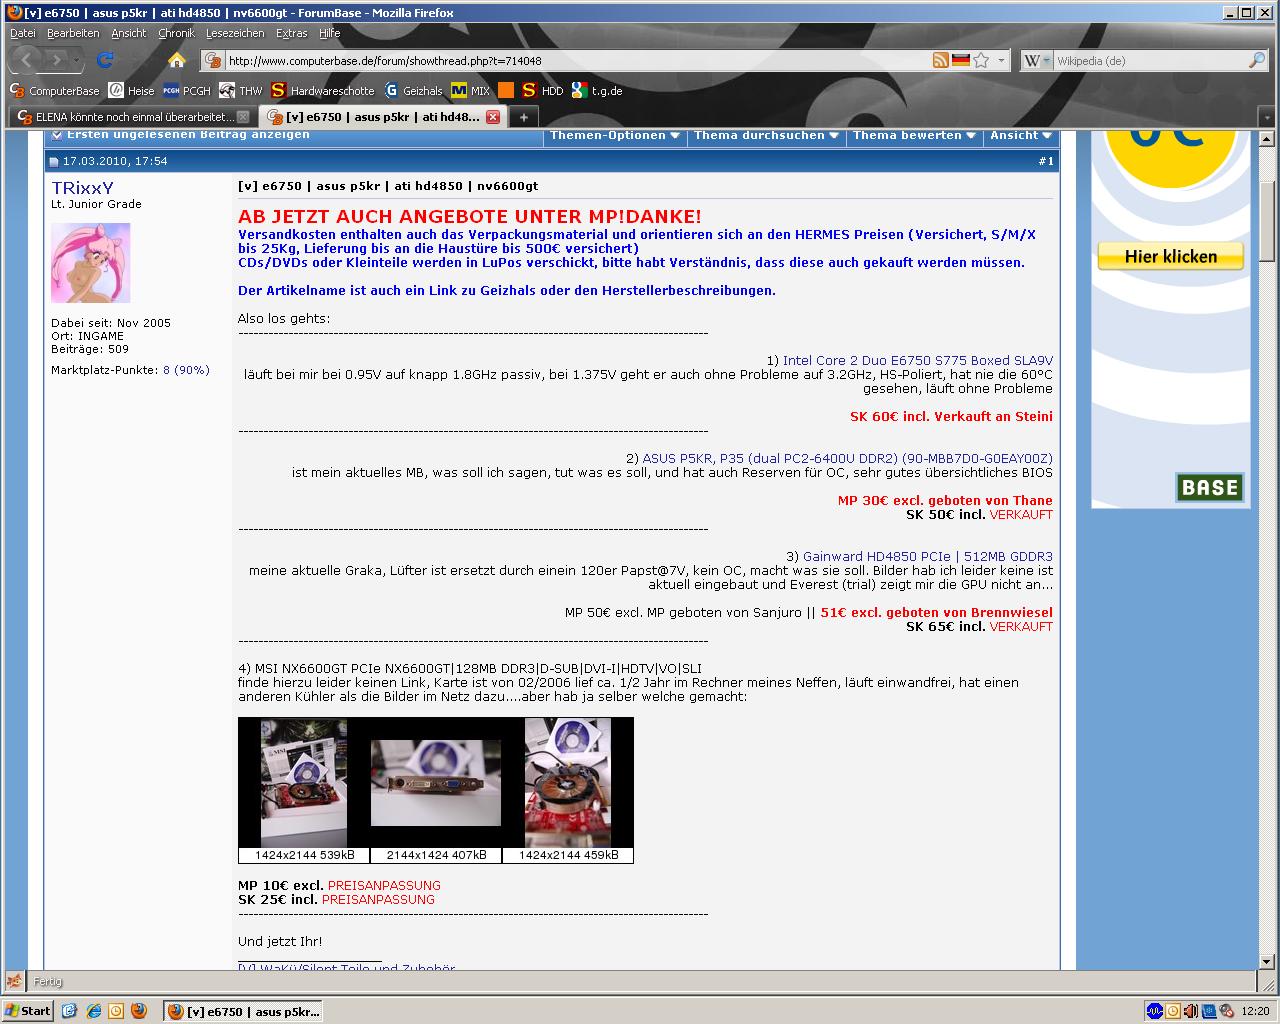Viewport: 1280px width, 1024px height.
Task: Open the first thumbnail 1424x2144 539kB
Action: (x=304, y=783)
